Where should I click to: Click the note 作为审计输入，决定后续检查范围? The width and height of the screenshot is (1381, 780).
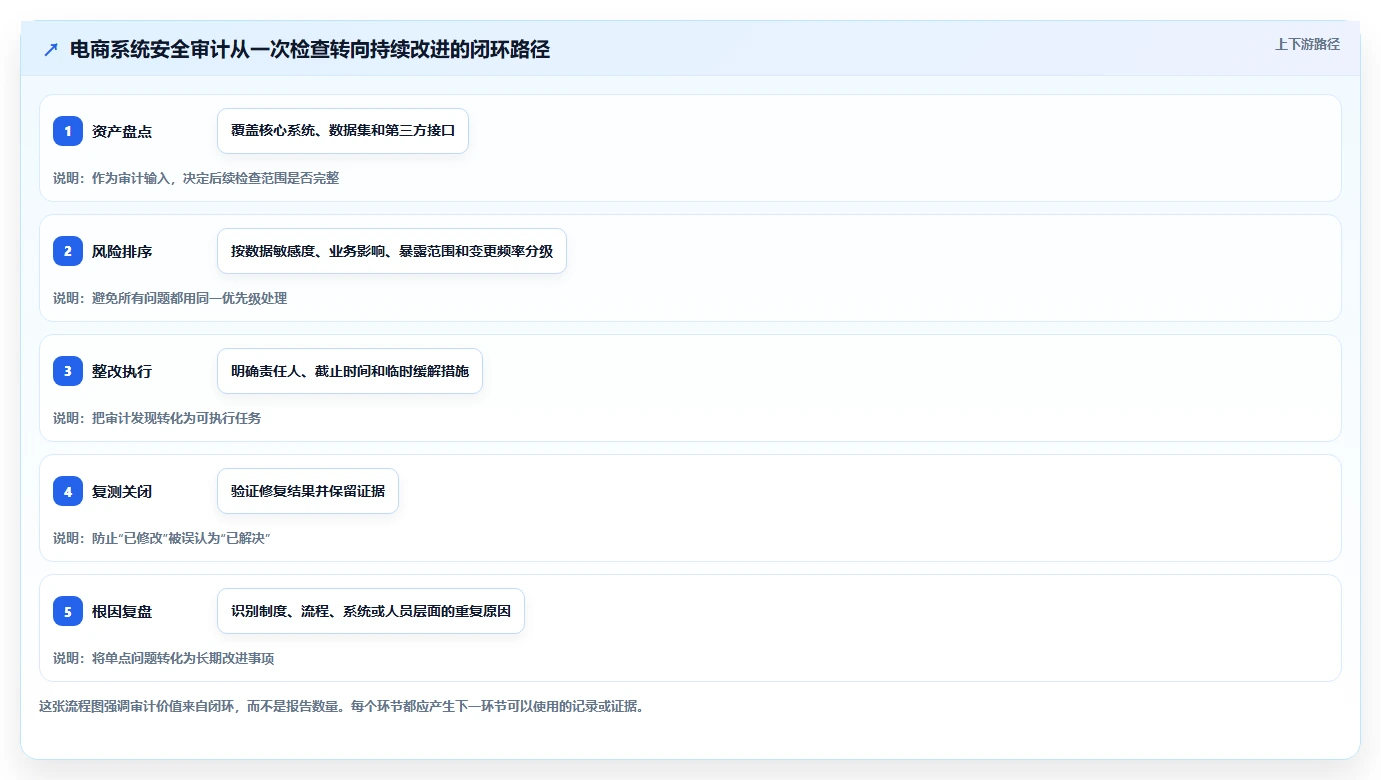coord(196,178)
